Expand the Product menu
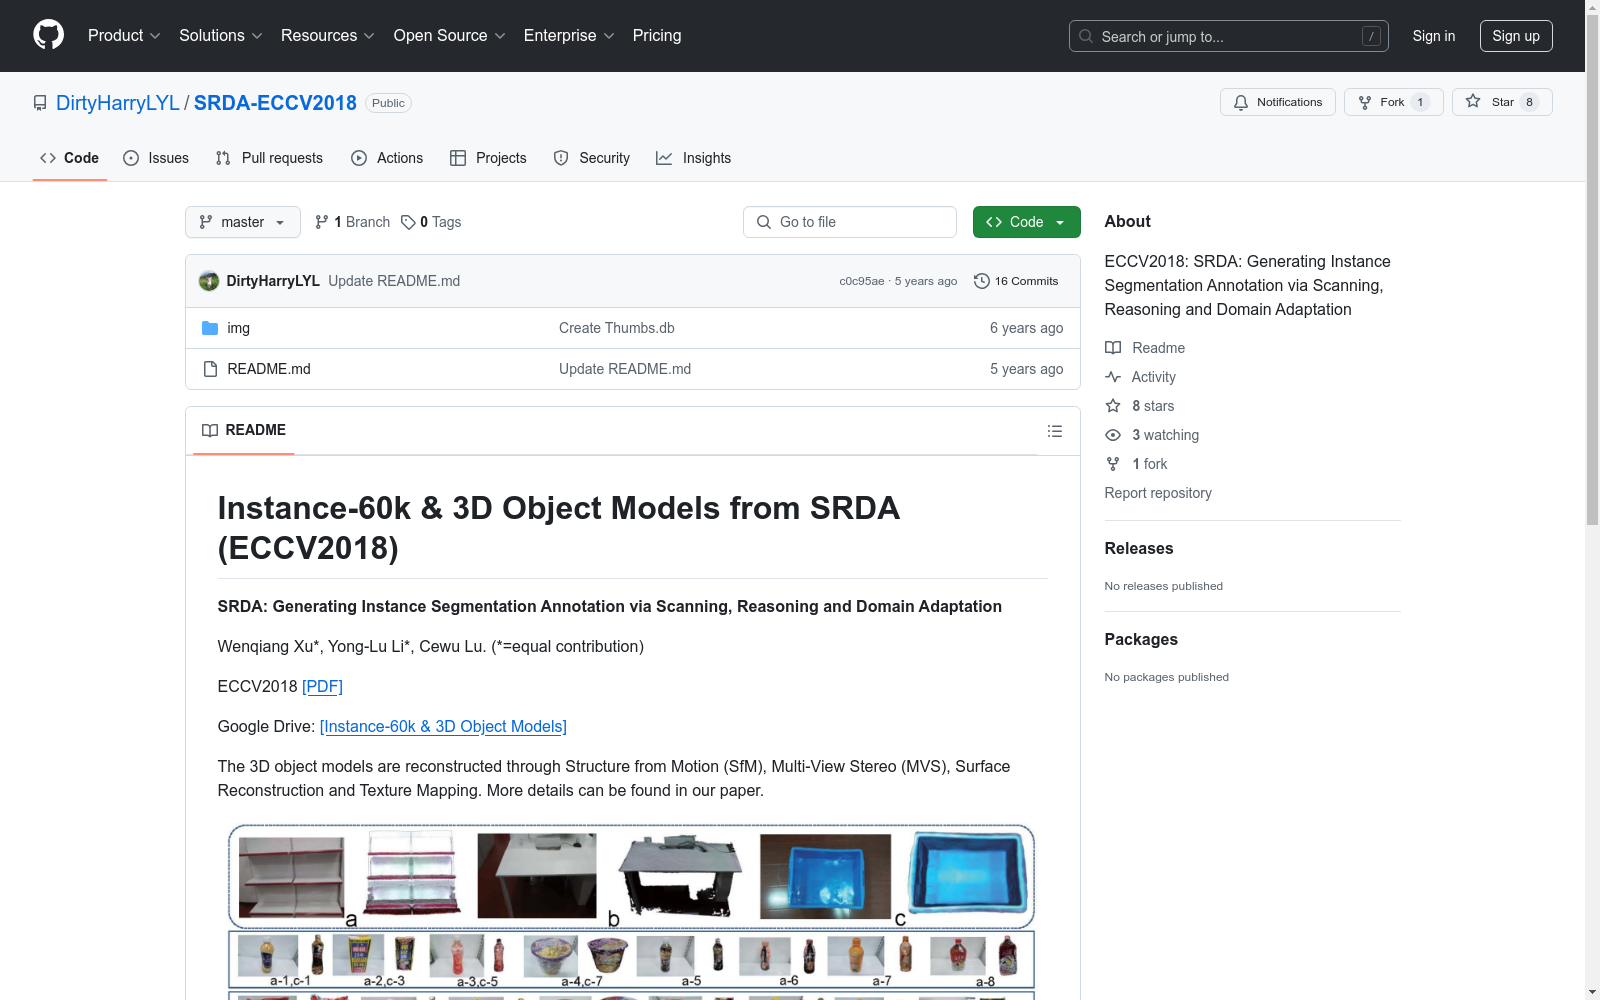Screen dimensions: 1600x1000 (x=124, y=36)
